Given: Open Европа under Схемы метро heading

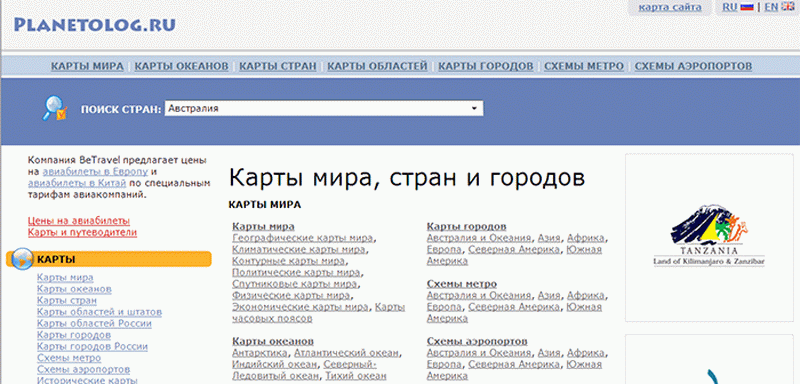Looking at the screenshot, I should 444,307.
